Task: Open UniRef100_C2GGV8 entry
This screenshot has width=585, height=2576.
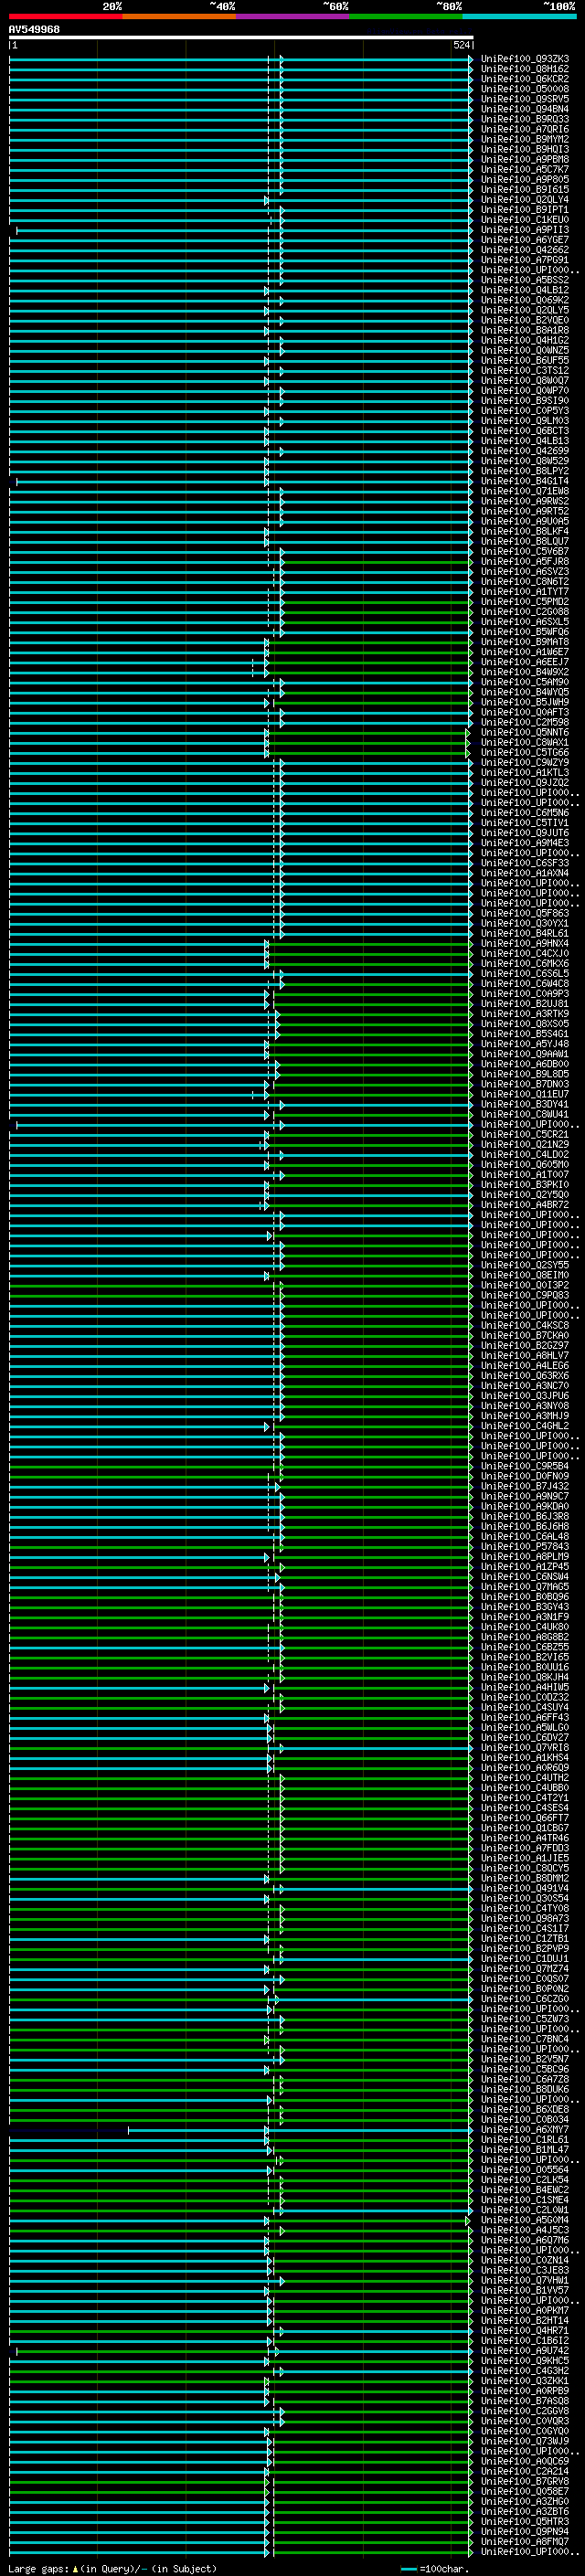Action: click(x=525, y=2410)
